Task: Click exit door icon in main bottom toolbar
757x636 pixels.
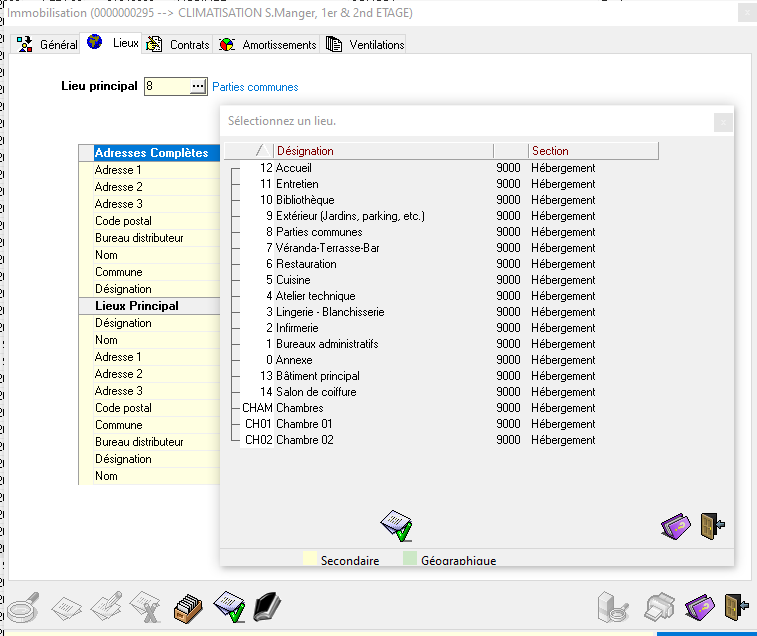Action: (736, 606)
